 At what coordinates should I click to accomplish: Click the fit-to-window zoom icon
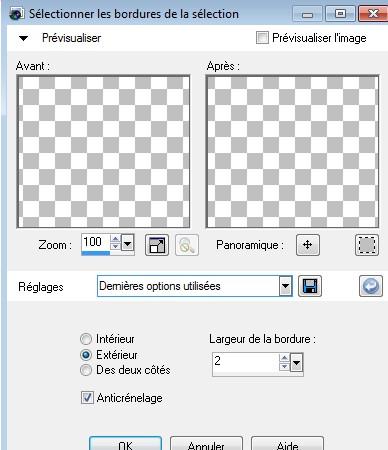157,245
